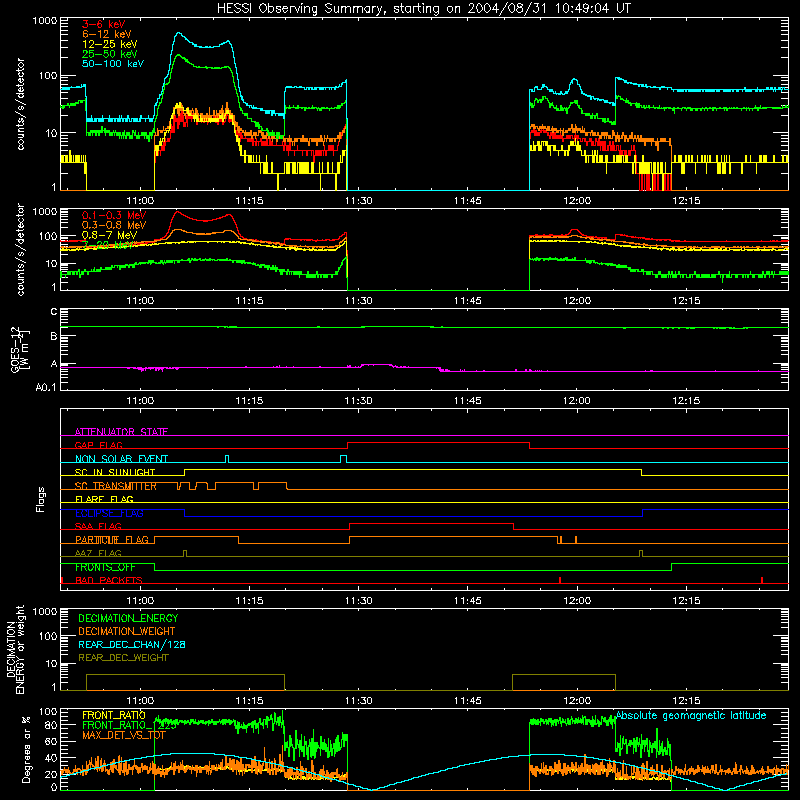Click the PARTICLE_FLAG label

pyautogui.click(x=112, y=540)
